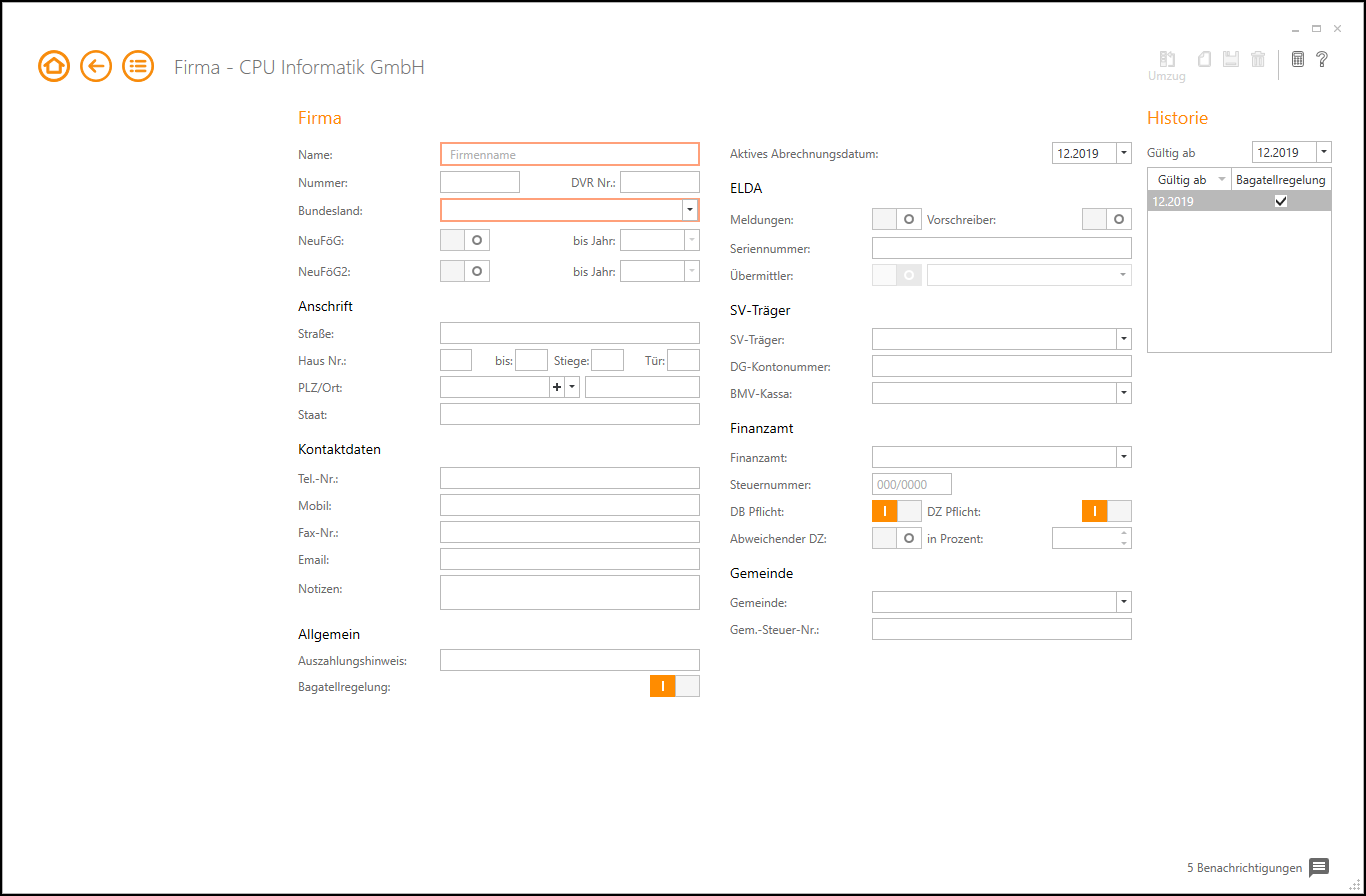1366x896 pixels.
Task: Click the Haus Nr. input field
Action: click(456, 360)
